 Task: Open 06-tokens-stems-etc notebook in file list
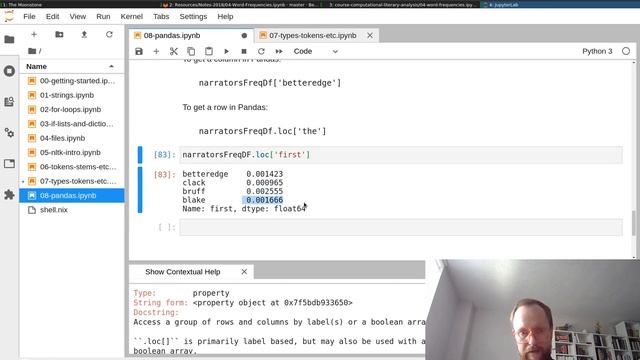click(x=72, y=167)
